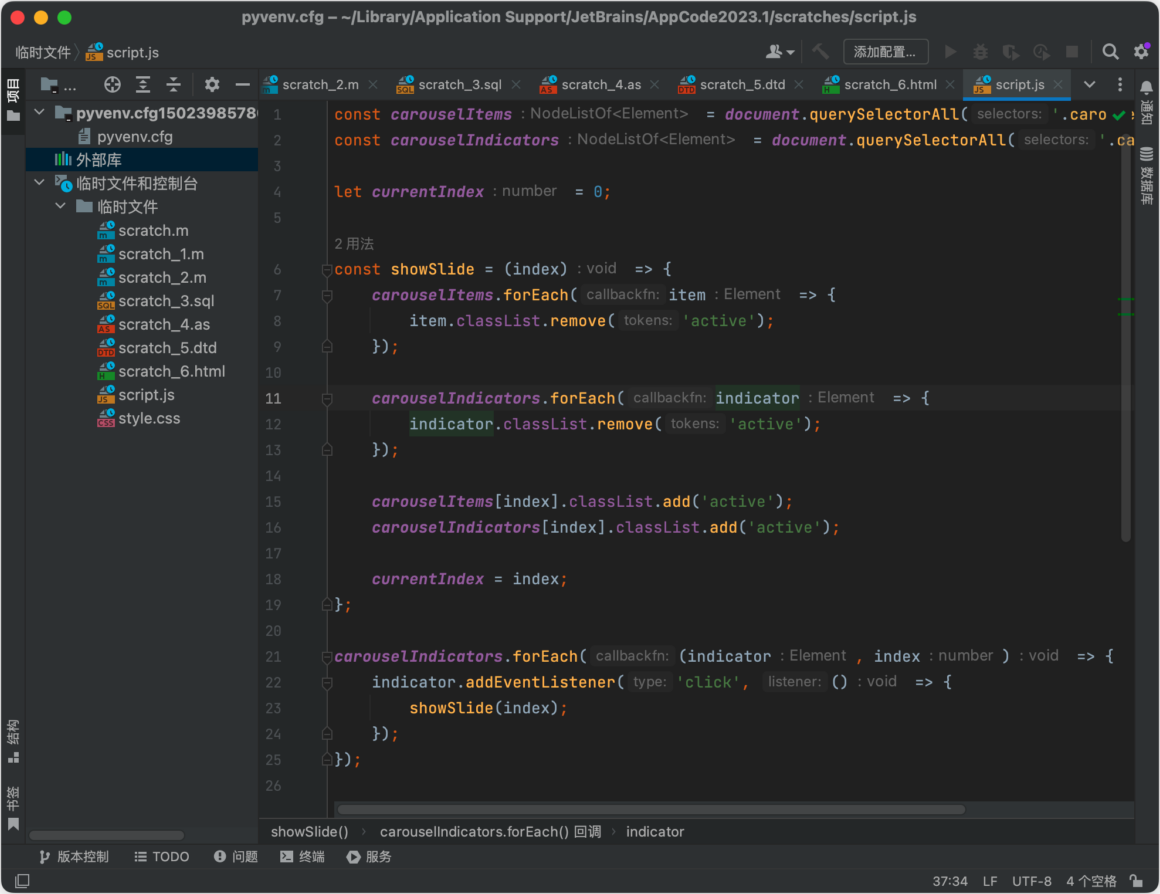
Task: Open style.css in project tree
Action: (x=141, y=418)
